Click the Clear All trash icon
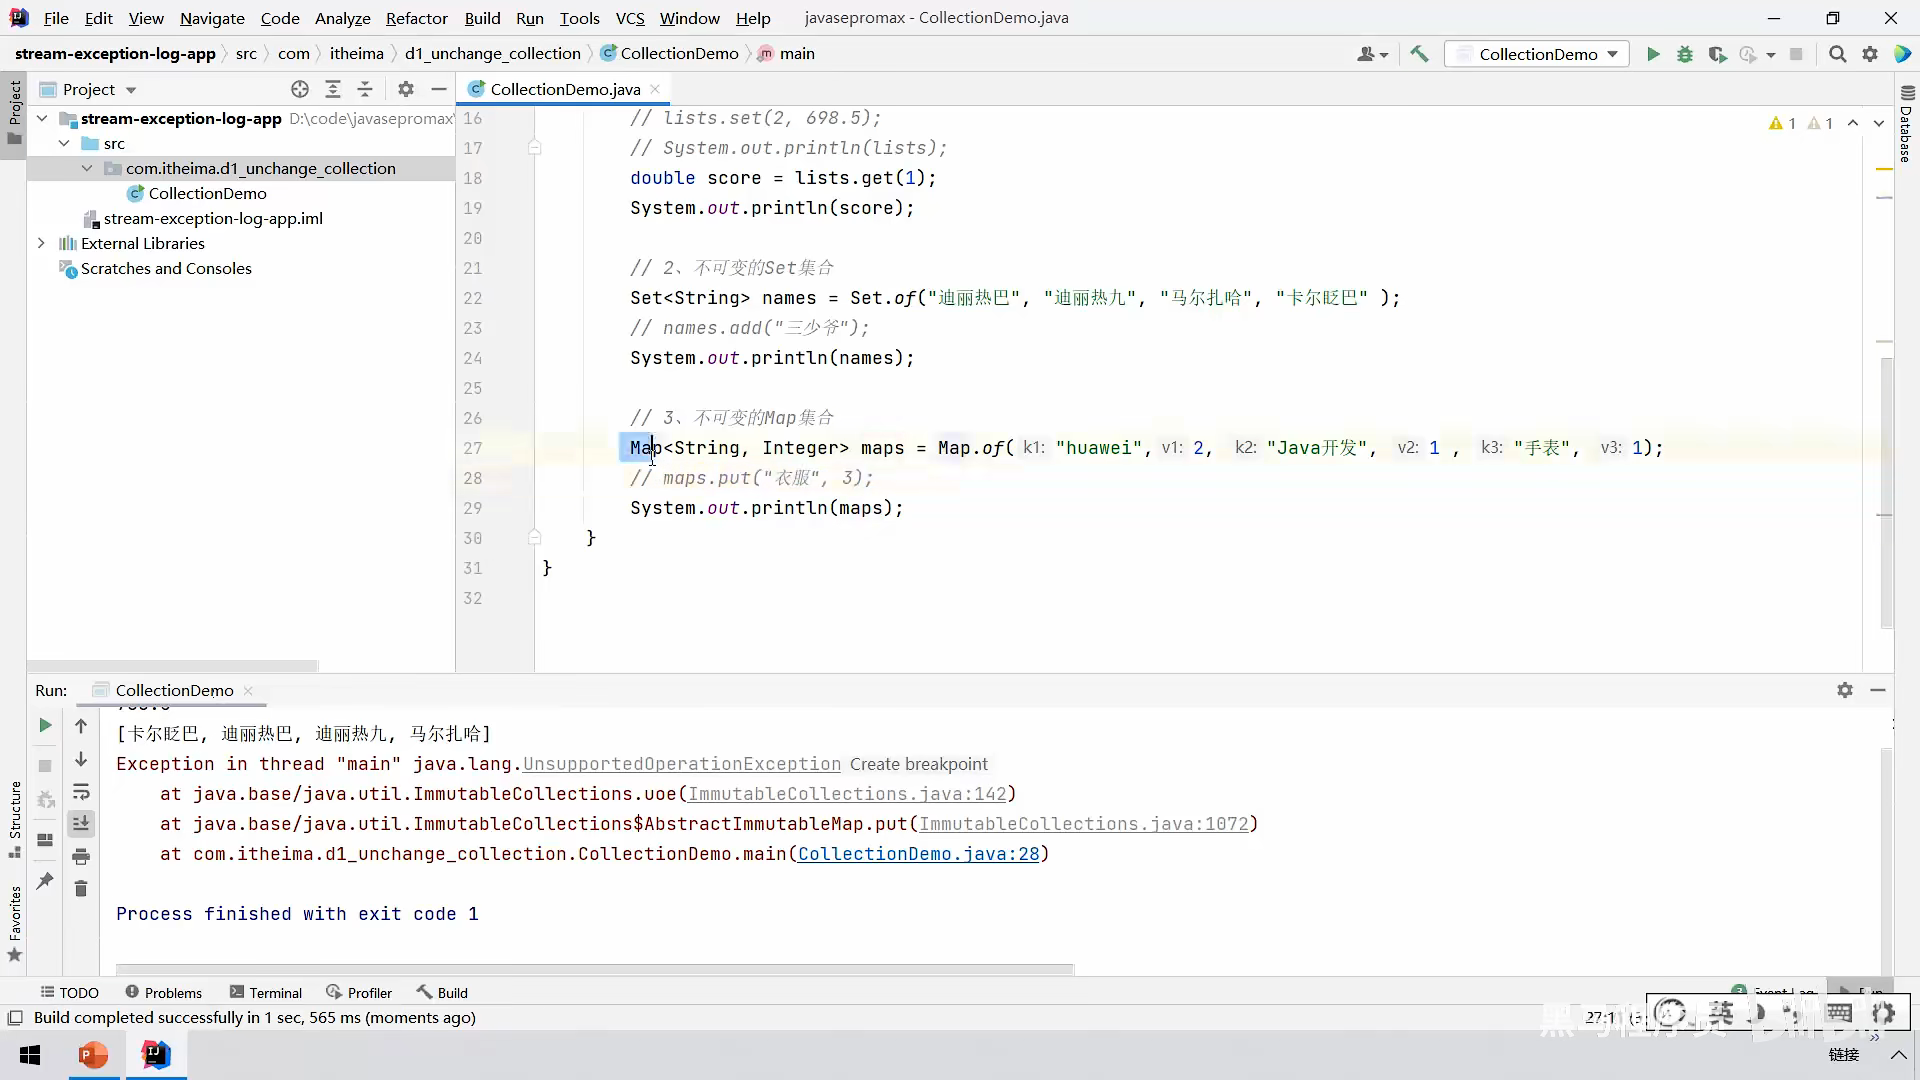 coord(81,888)
